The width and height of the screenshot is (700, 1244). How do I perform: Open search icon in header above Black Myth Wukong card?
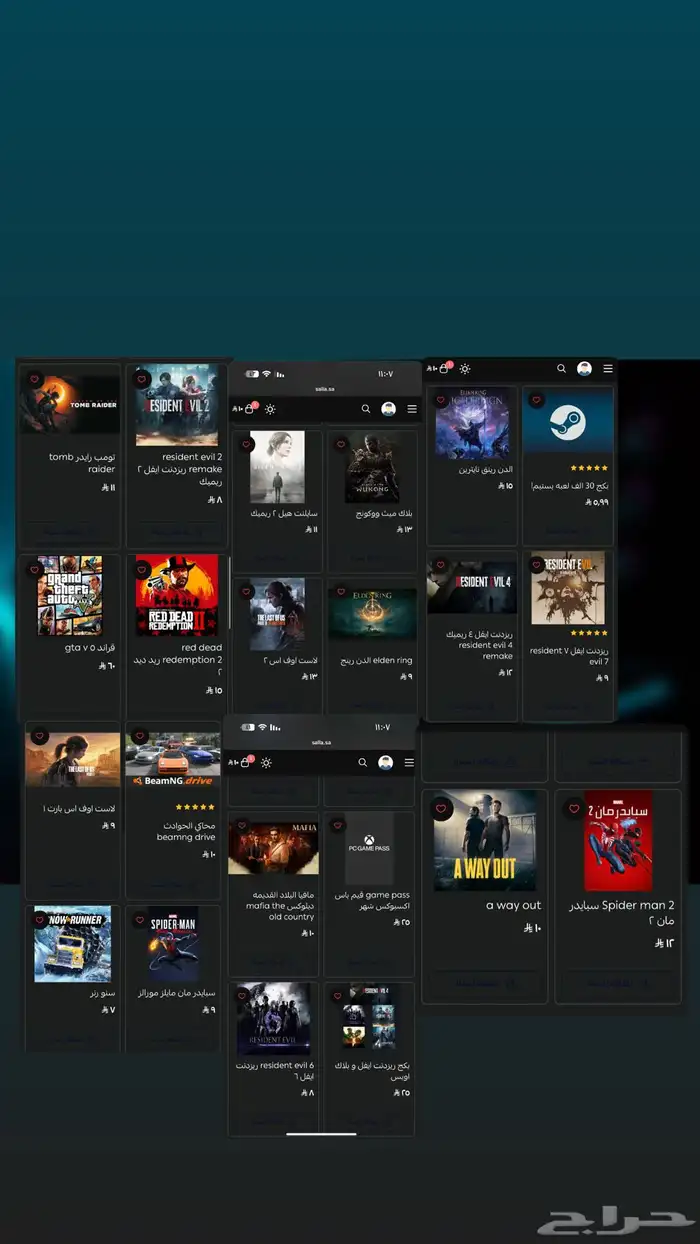(366, 409)
